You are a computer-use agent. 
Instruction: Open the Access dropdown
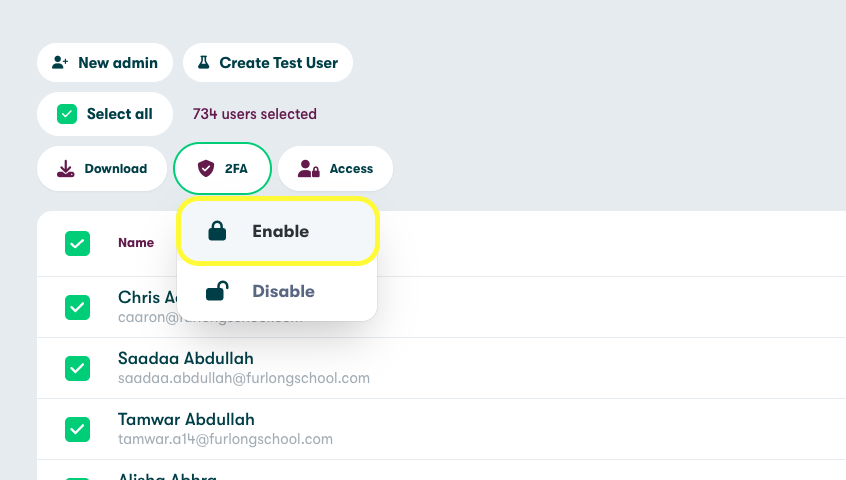[x=335, y=168]
